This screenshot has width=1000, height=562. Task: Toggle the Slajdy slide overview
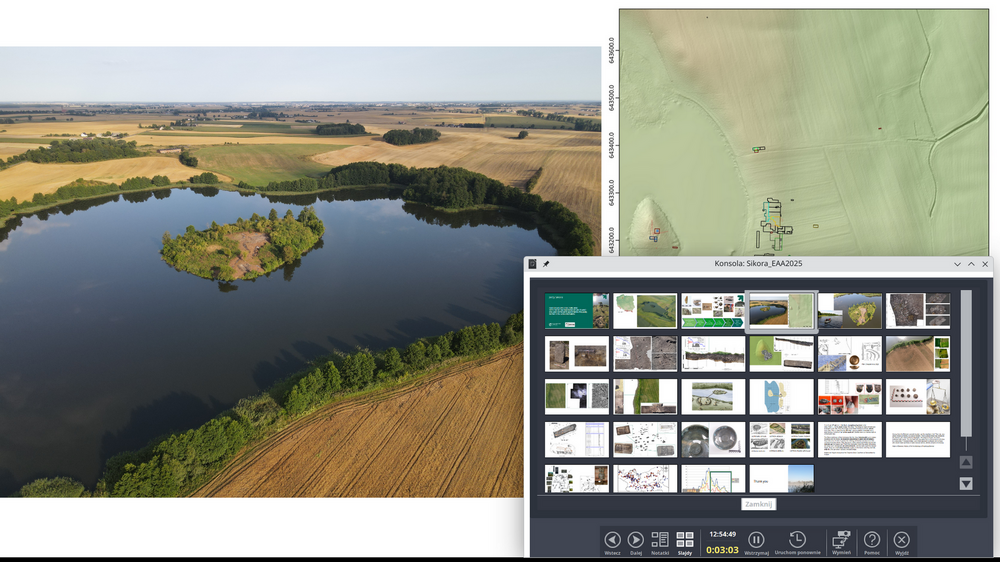tap(685, 540)
